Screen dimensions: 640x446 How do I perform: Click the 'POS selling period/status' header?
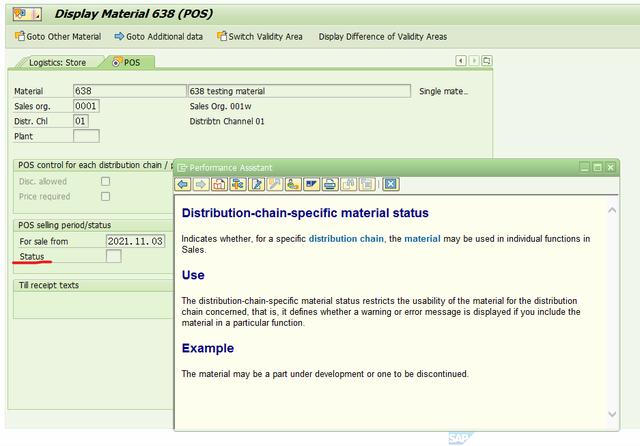tap(64, 225)
